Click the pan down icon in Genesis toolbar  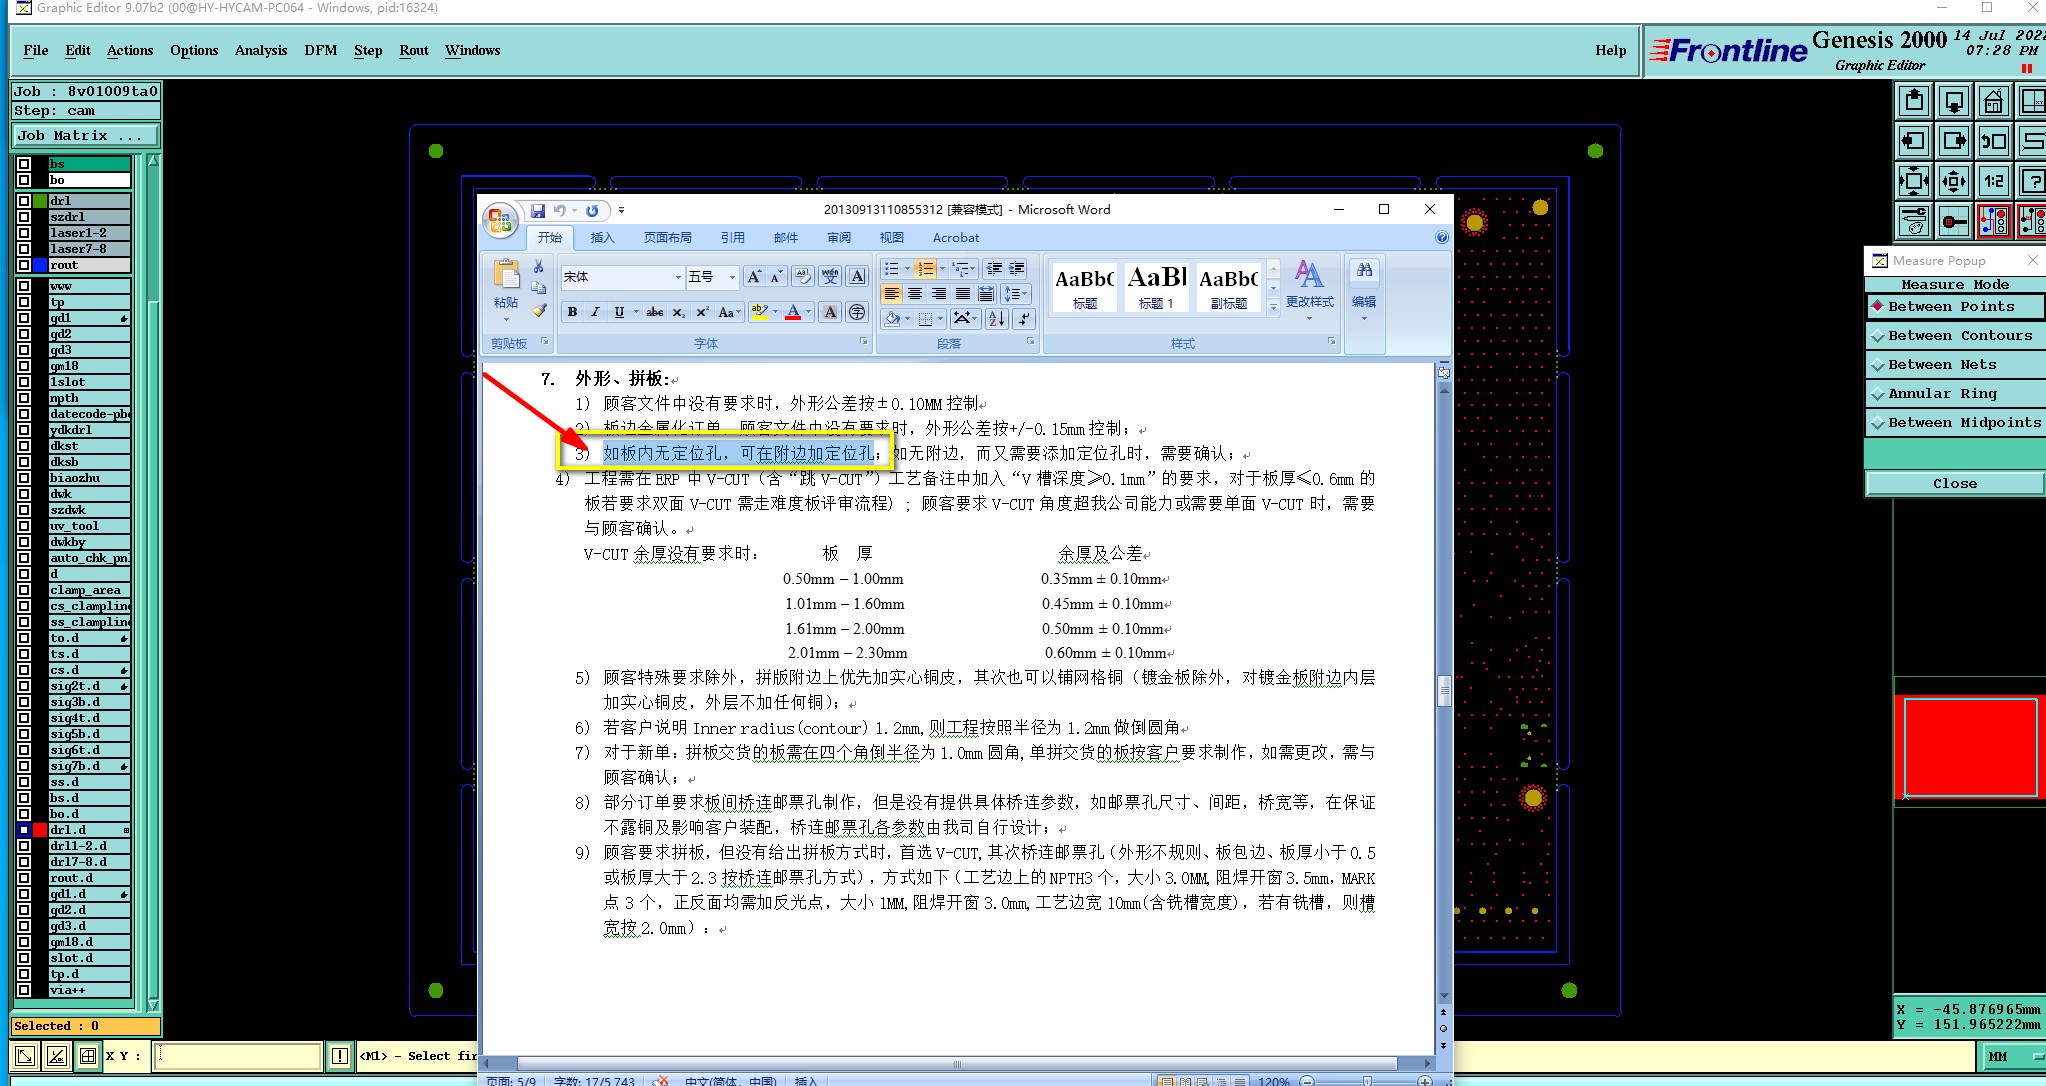[x=1954, y=101]
